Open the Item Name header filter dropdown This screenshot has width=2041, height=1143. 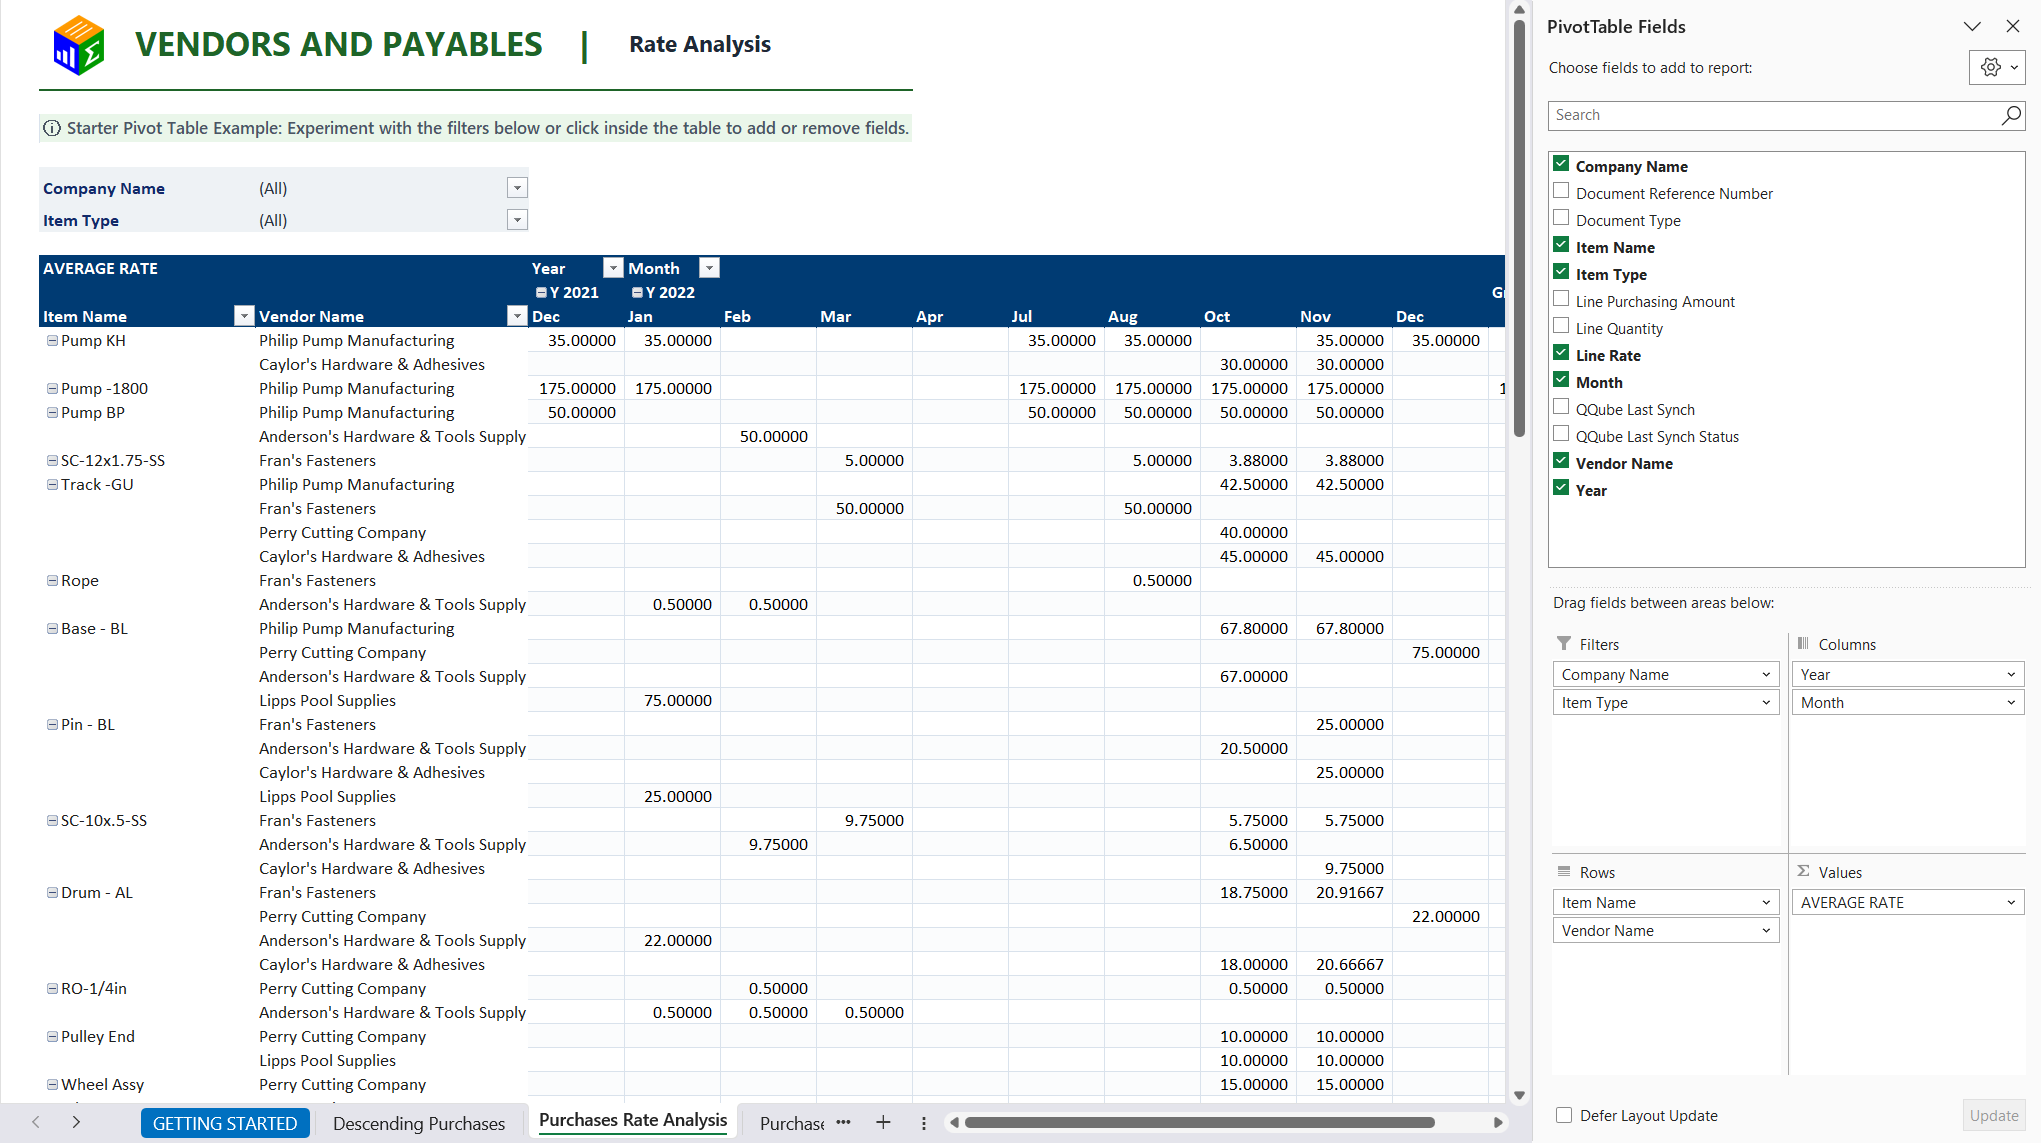coord(243,316)
